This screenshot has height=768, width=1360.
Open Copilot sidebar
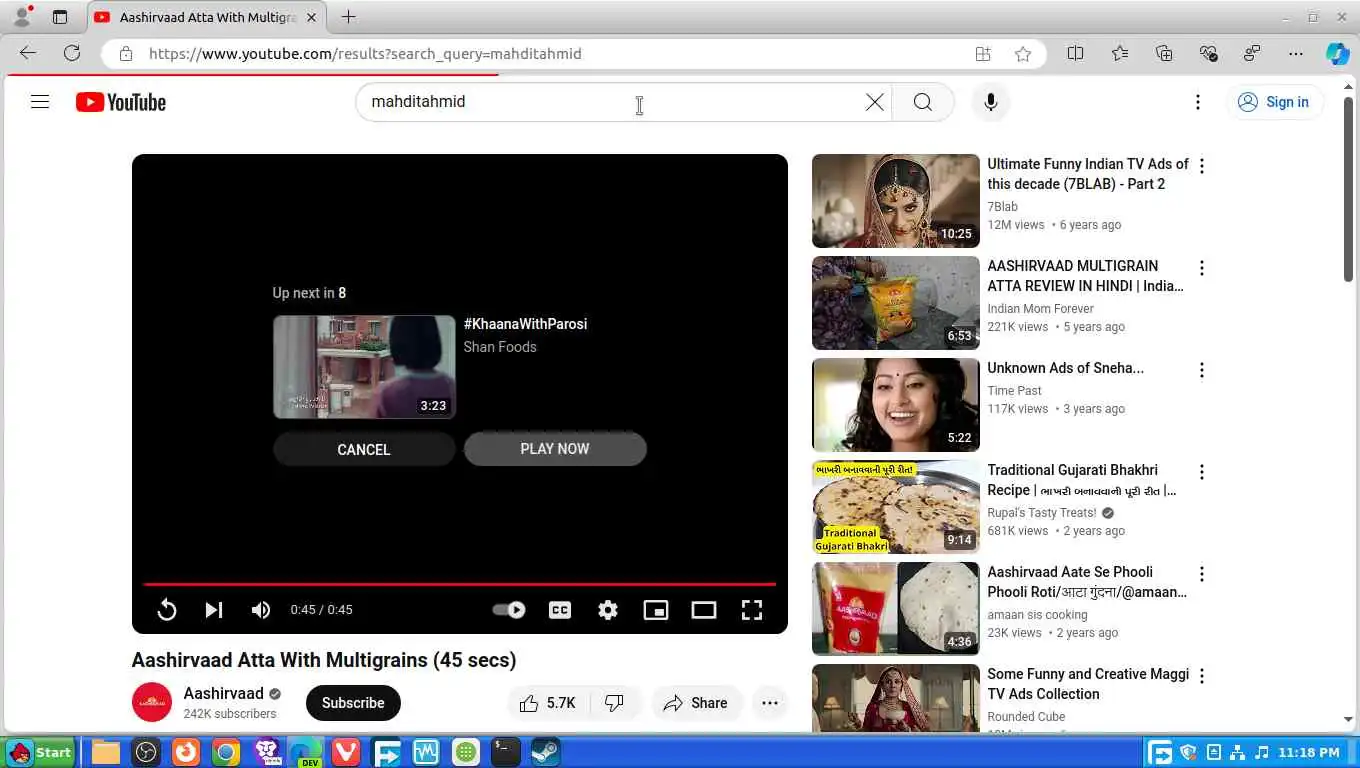point(1338,54)
